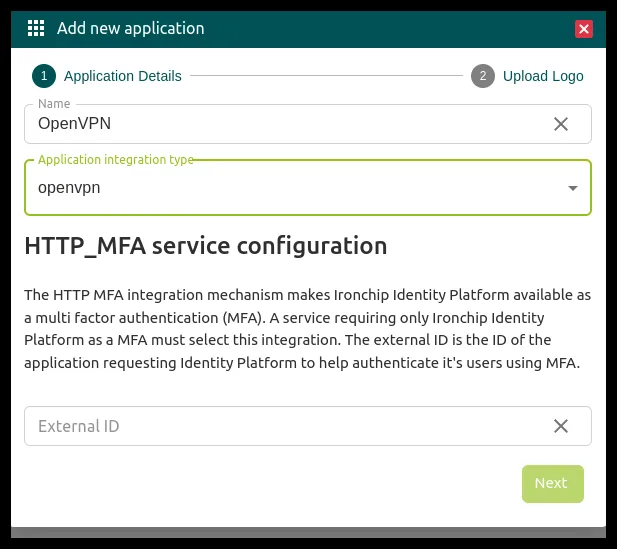Click the application grid icon in header
617x549 pixels.
(x=36, y=28)
